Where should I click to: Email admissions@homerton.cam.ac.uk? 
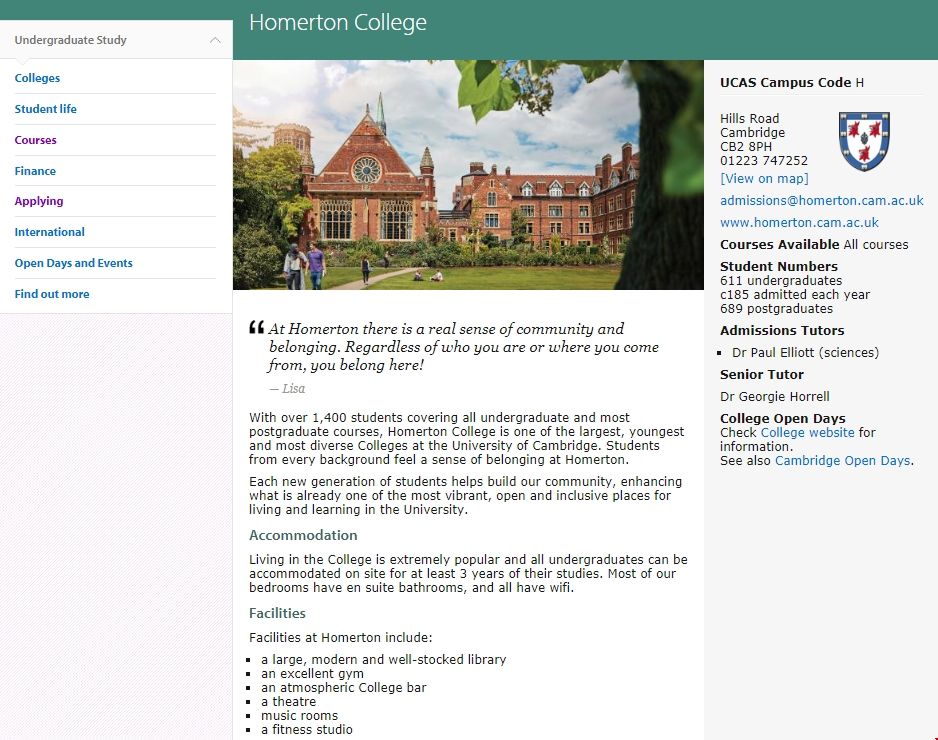coord(821,201)
